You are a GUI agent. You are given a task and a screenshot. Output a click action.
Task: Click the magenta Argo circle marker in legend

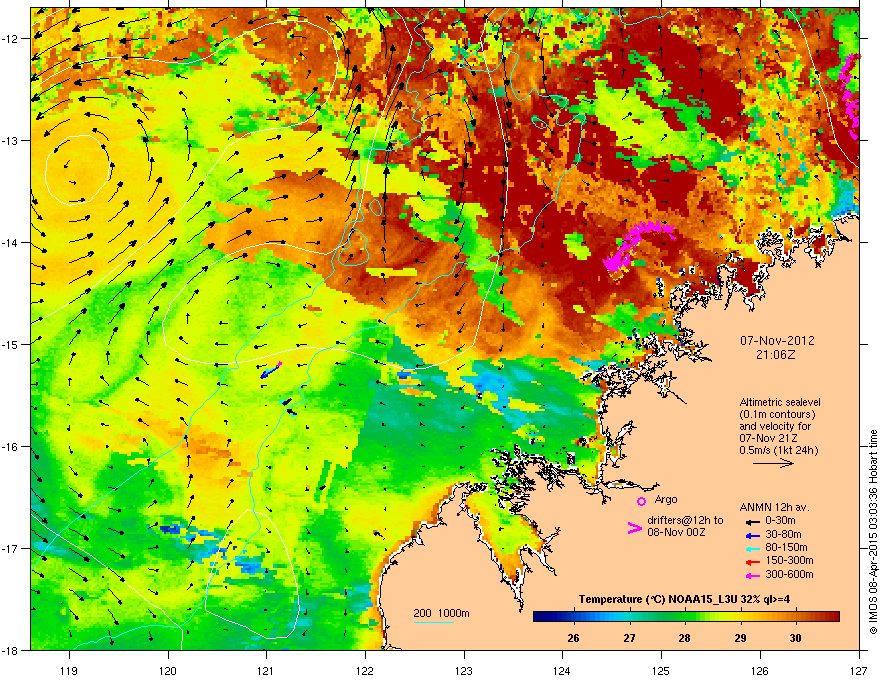point(641,501)
